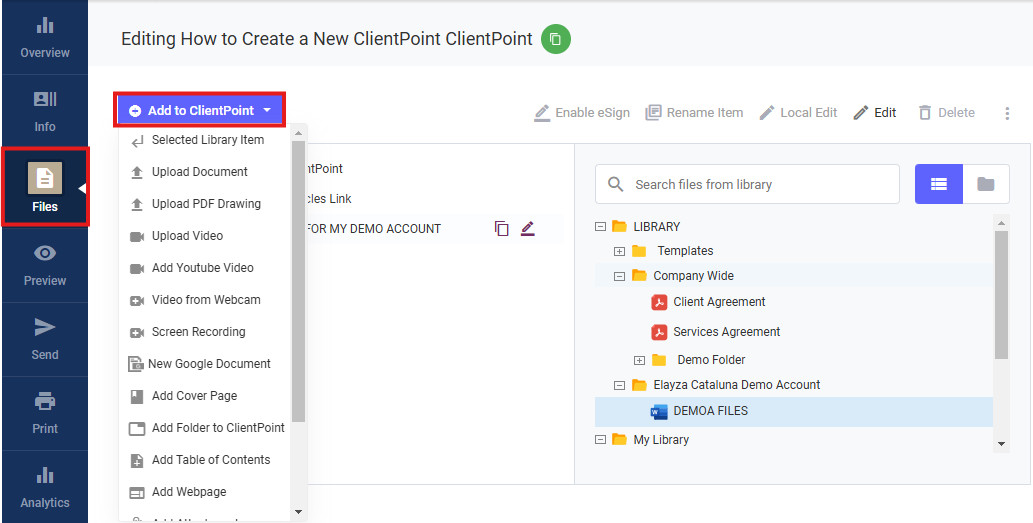
Task: Collapse Elayza Cataluna Demo Account folder
Action: tap(619, 385)
